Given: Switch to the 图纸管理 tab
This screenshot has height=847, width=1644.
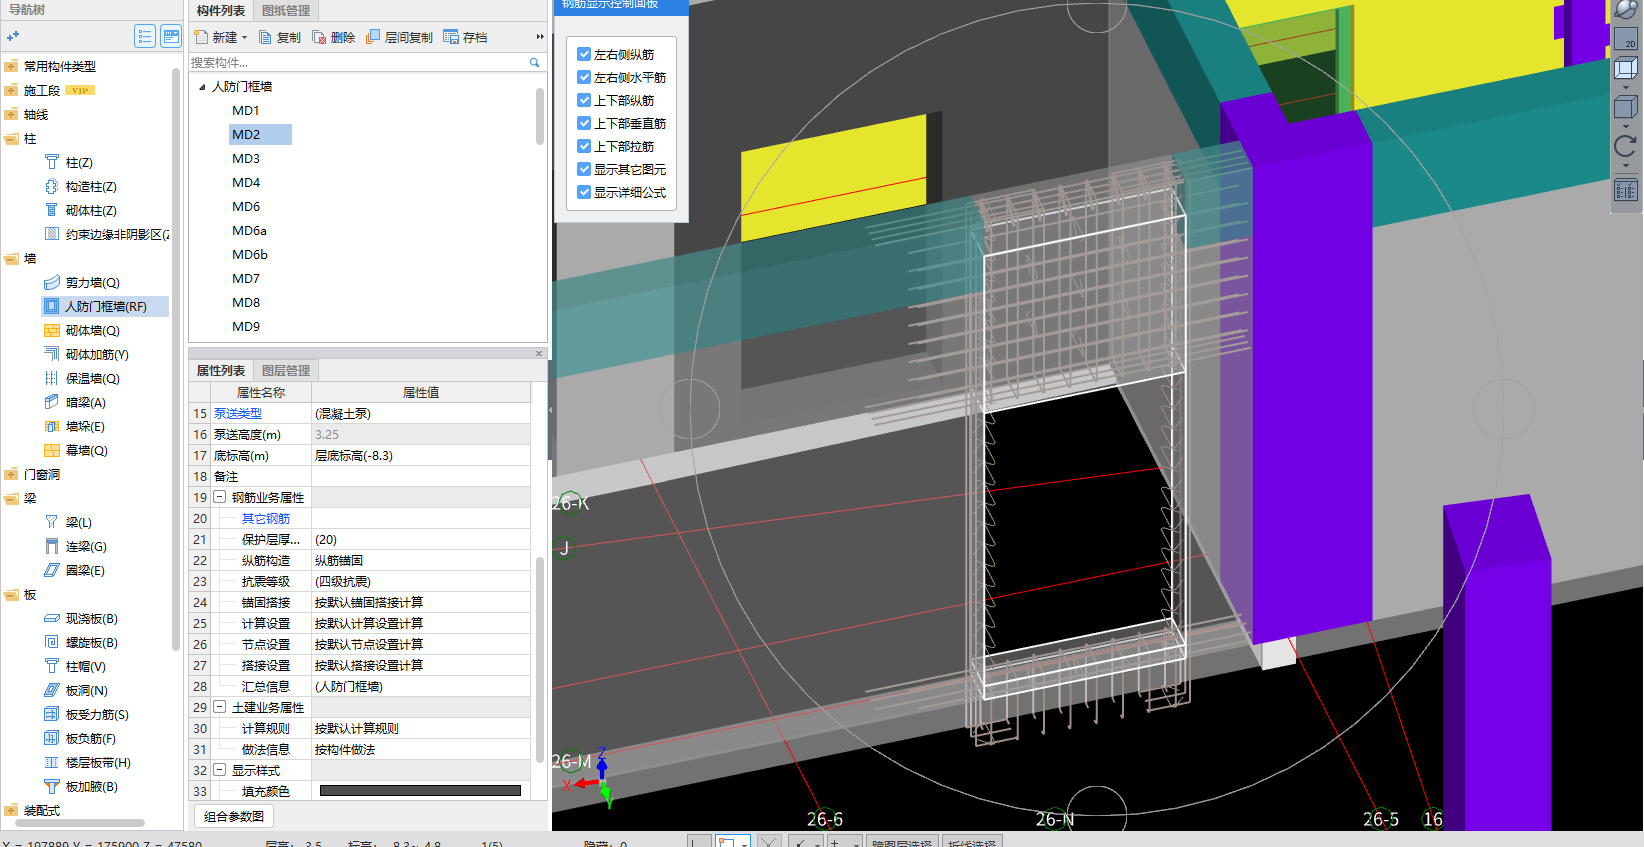Looking at the screenshot, I should [x=286, y=10].
